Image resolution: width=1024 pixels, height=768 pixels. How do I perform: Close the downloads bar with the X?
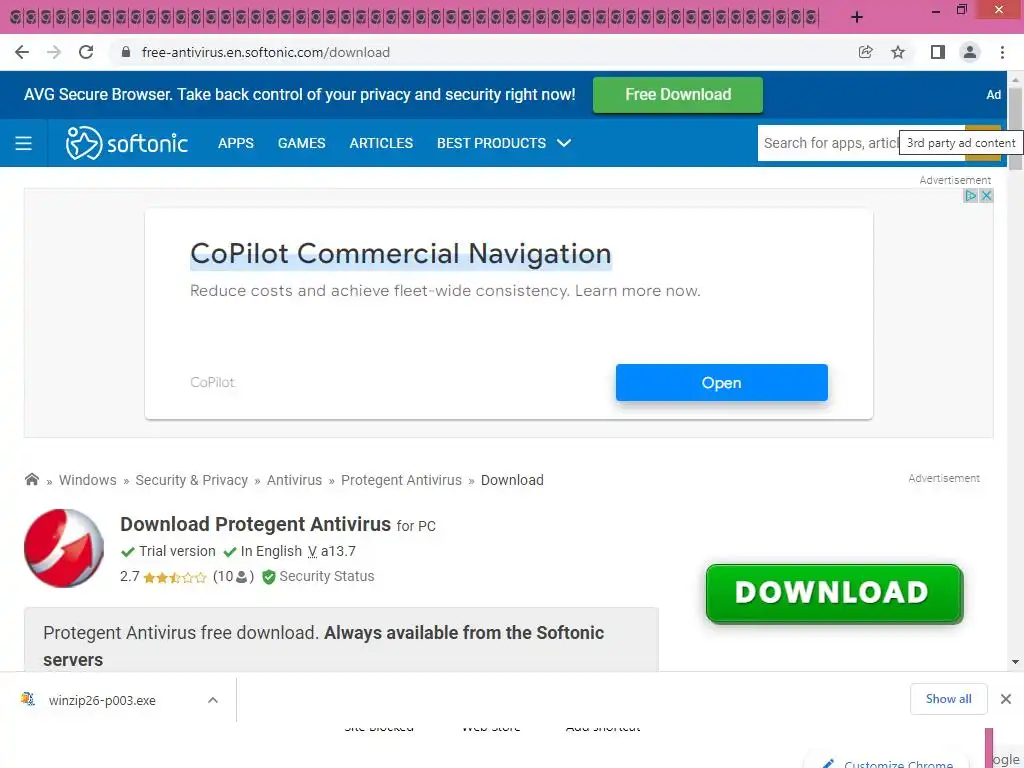click(1006, 699)
